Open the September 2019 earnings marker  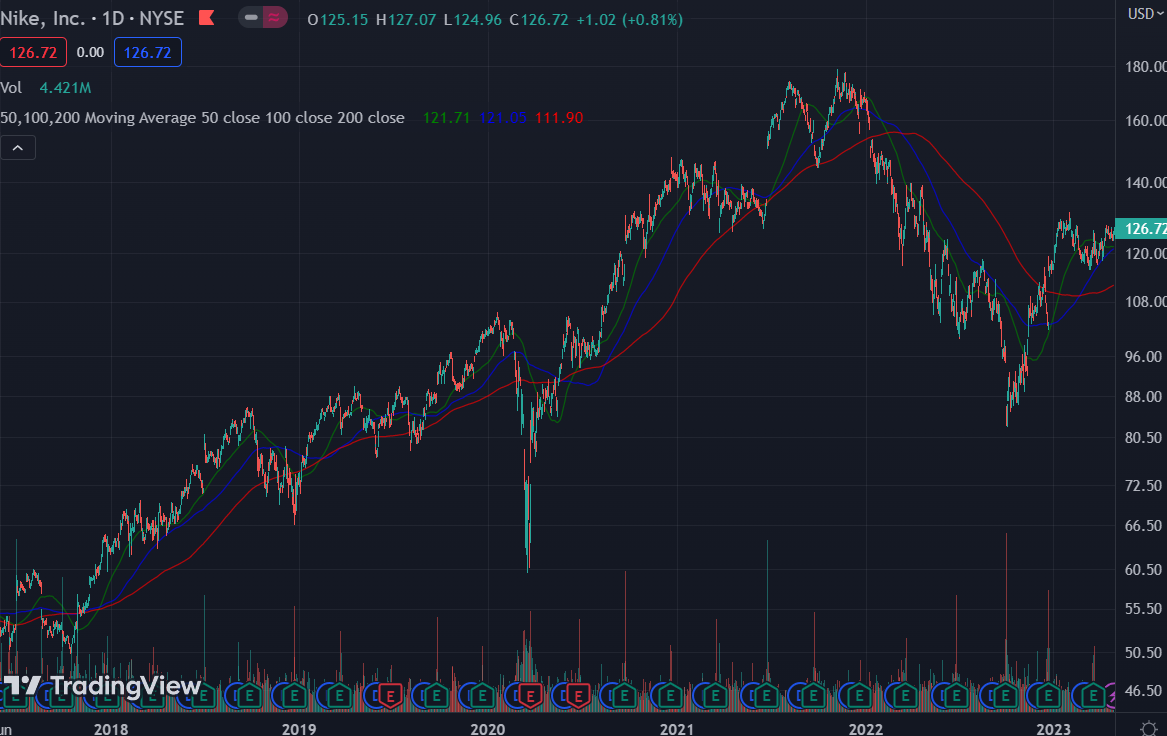(x=435, y=697)
